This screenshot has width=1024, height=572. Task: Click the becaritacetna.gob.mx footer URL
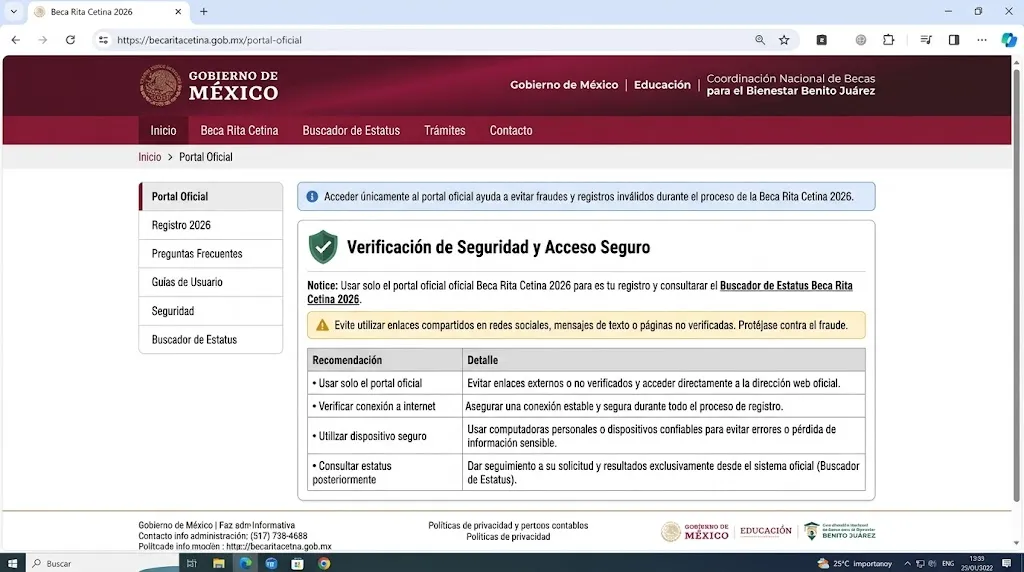click(x=279, y=547)
